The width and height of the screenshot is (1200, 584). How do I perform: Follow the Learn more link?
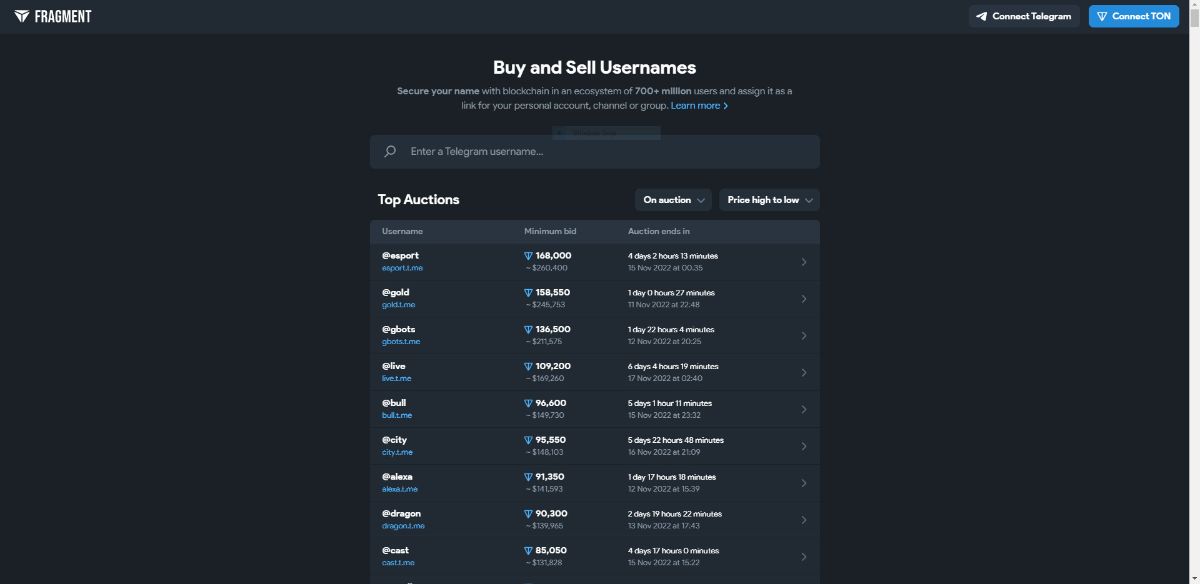click(x=699, y=106)
